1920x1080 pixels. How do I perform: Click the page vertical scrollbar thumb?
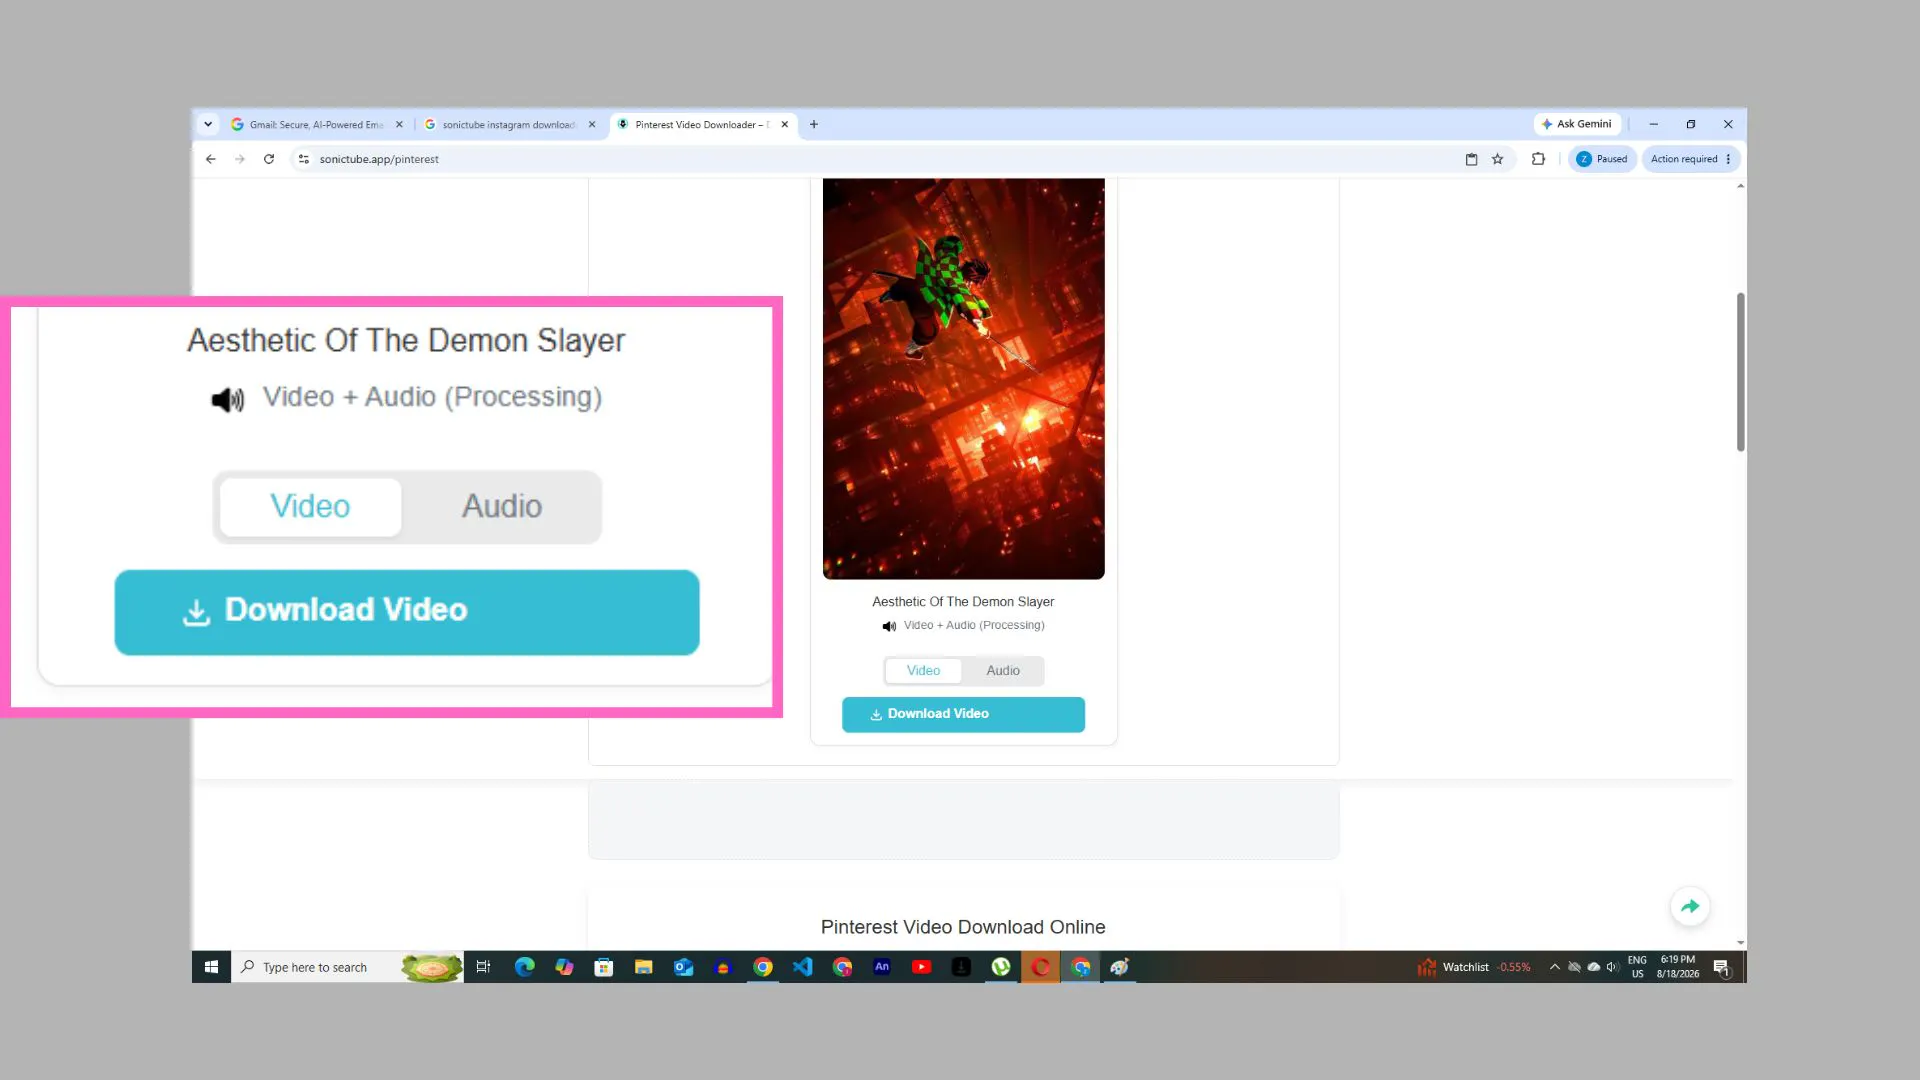[x=1740, y=372]
